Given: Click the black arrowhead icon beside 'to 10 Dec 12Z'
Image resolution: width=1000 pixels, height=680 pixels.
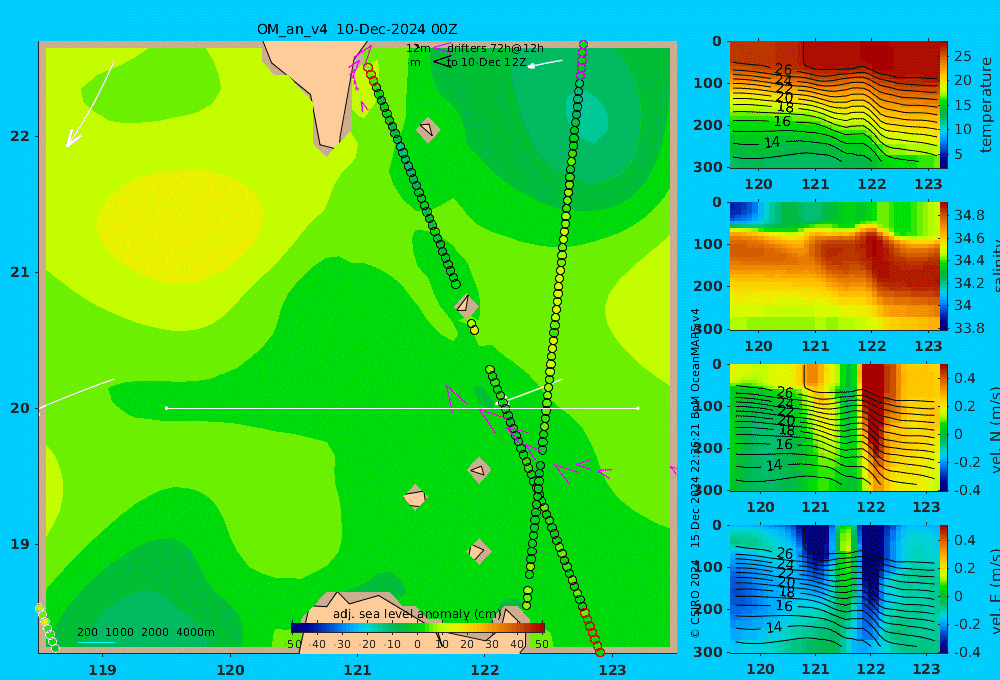Looking at the screenshot, I should [x=442, y=62].
